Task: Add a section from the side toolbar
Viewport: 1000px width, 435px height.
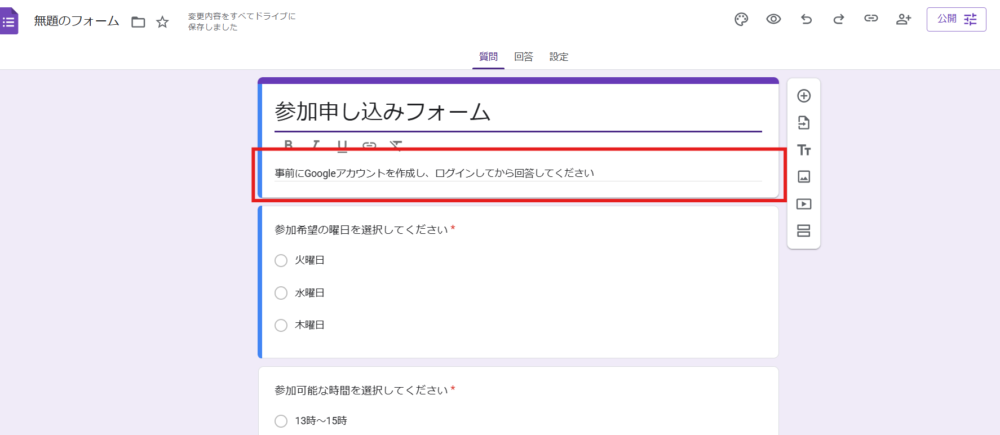Action: (x=803, y=231)
